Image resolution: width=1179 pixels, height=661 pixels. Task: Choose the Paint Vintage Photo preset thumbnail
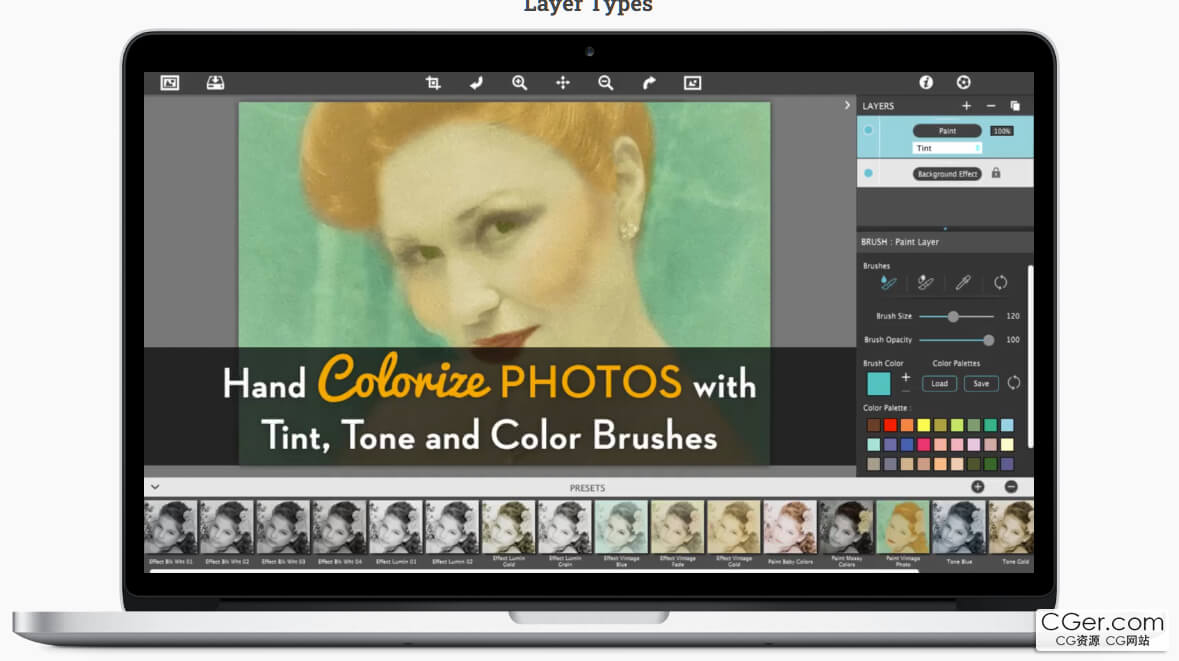[x=902, y=527]
